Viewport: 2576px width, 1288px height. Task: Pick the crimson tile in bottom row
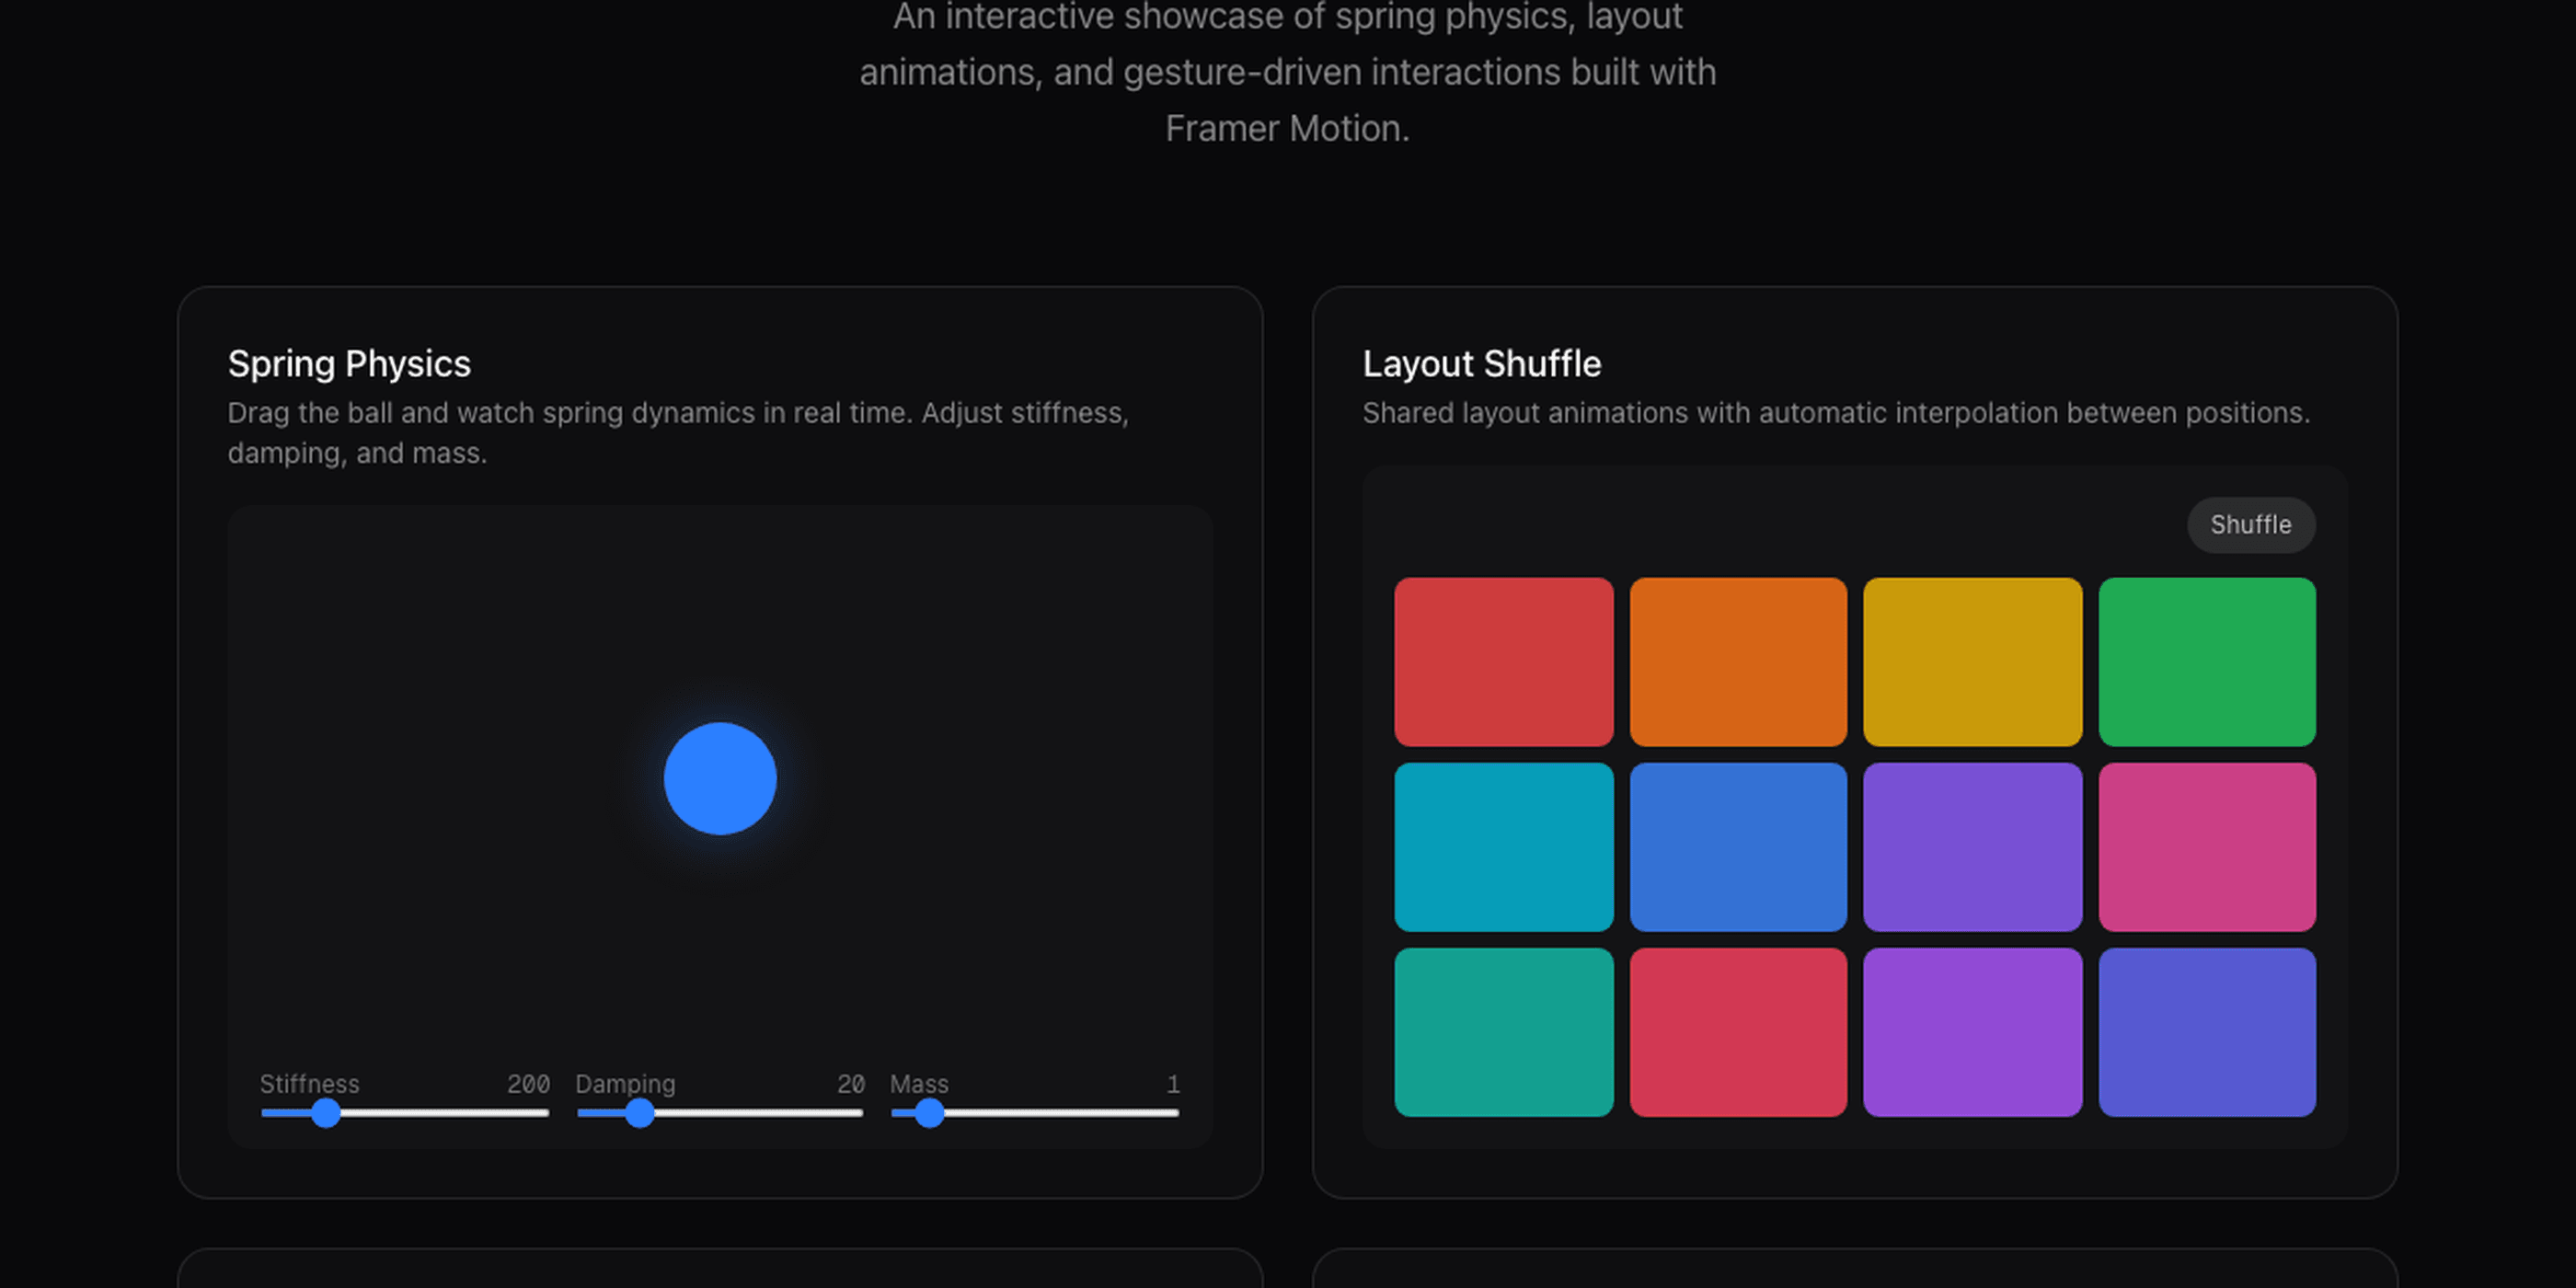pos(1738,1032)
